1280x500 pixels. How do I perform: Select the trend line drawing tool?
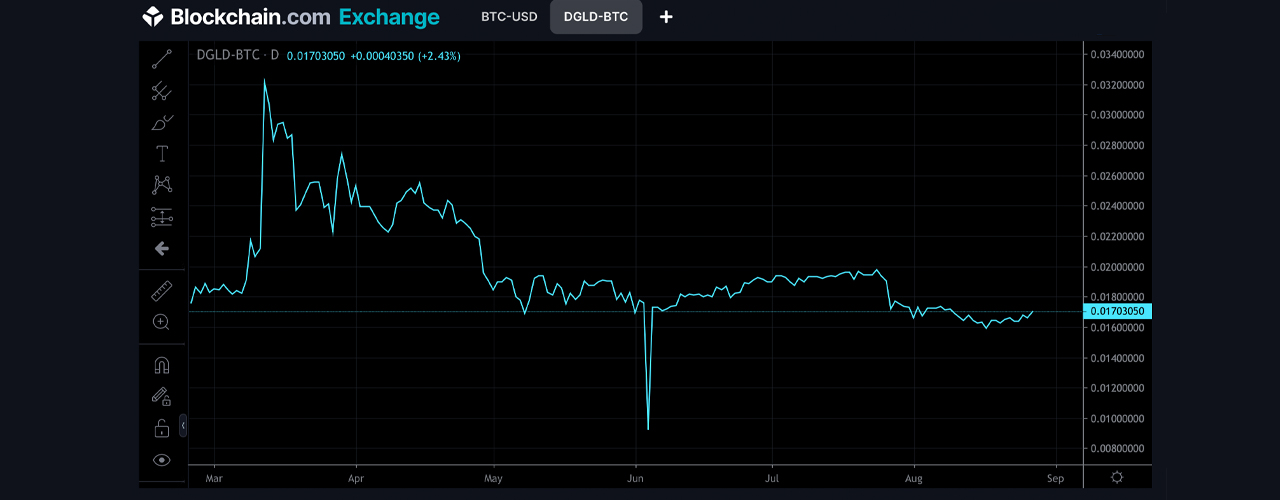coord(161,60)
